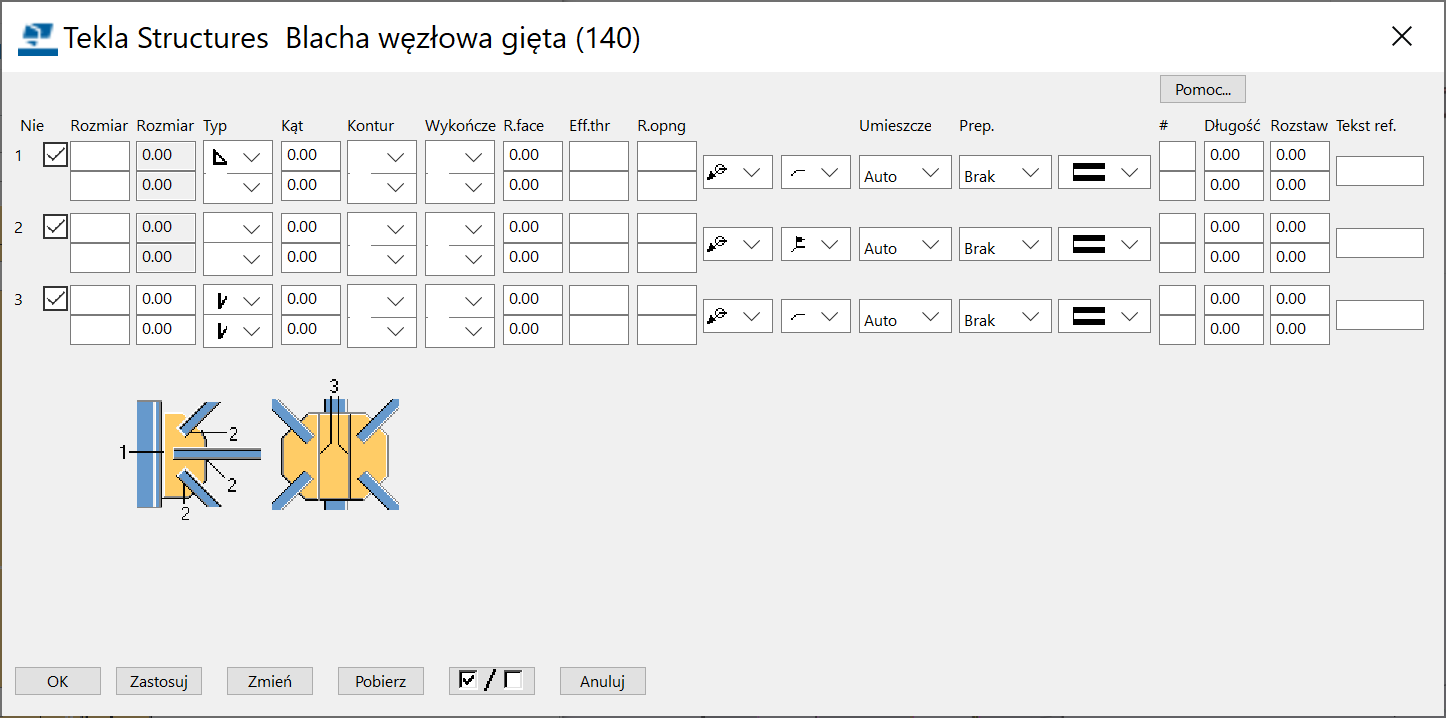Expand the Prep. Brak dropdown in row 2

point(1004,243)
